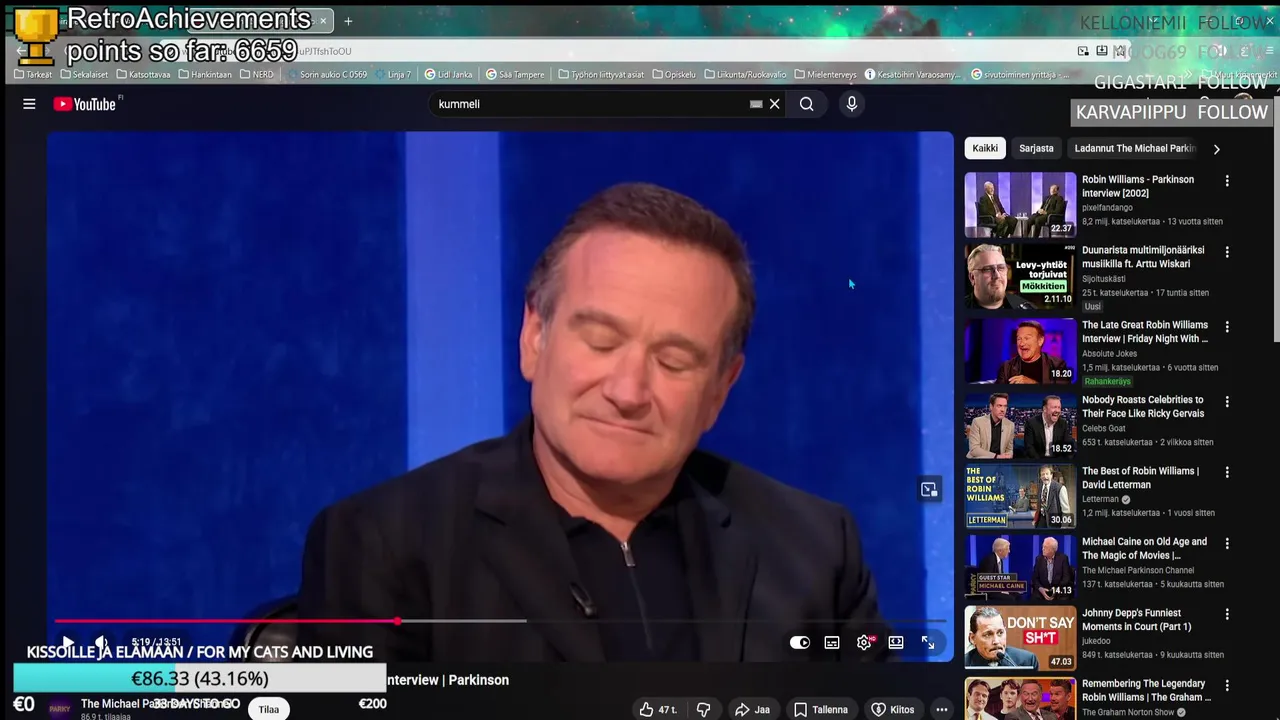Open 'Työhön liittyvät asiat' bookmarks folder
The image size is (1280, 720).
[x=601, y=74]
